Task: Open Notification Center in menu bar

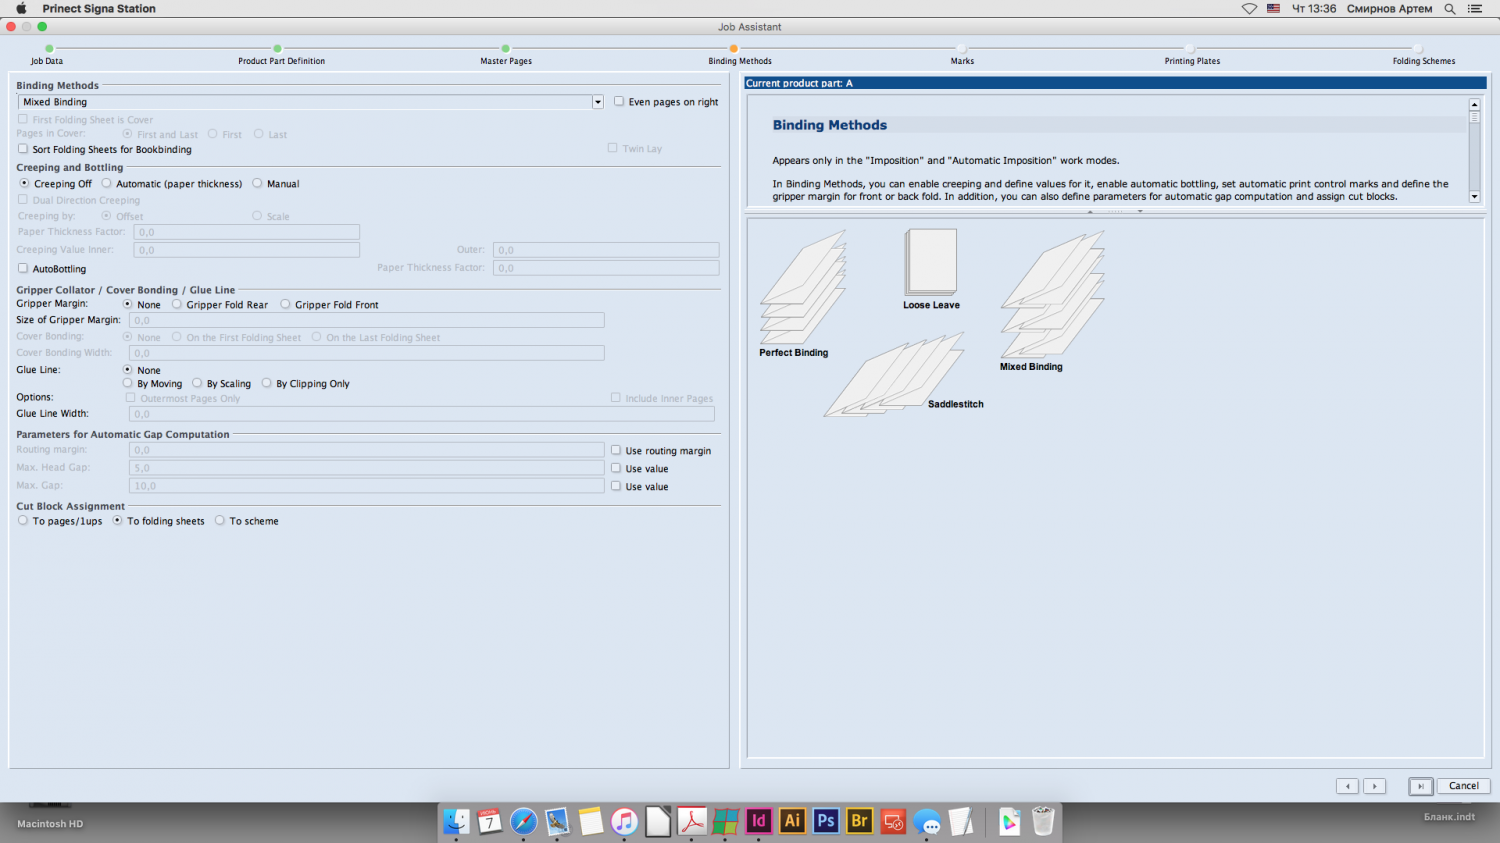Action: (x=1475, y=9)
